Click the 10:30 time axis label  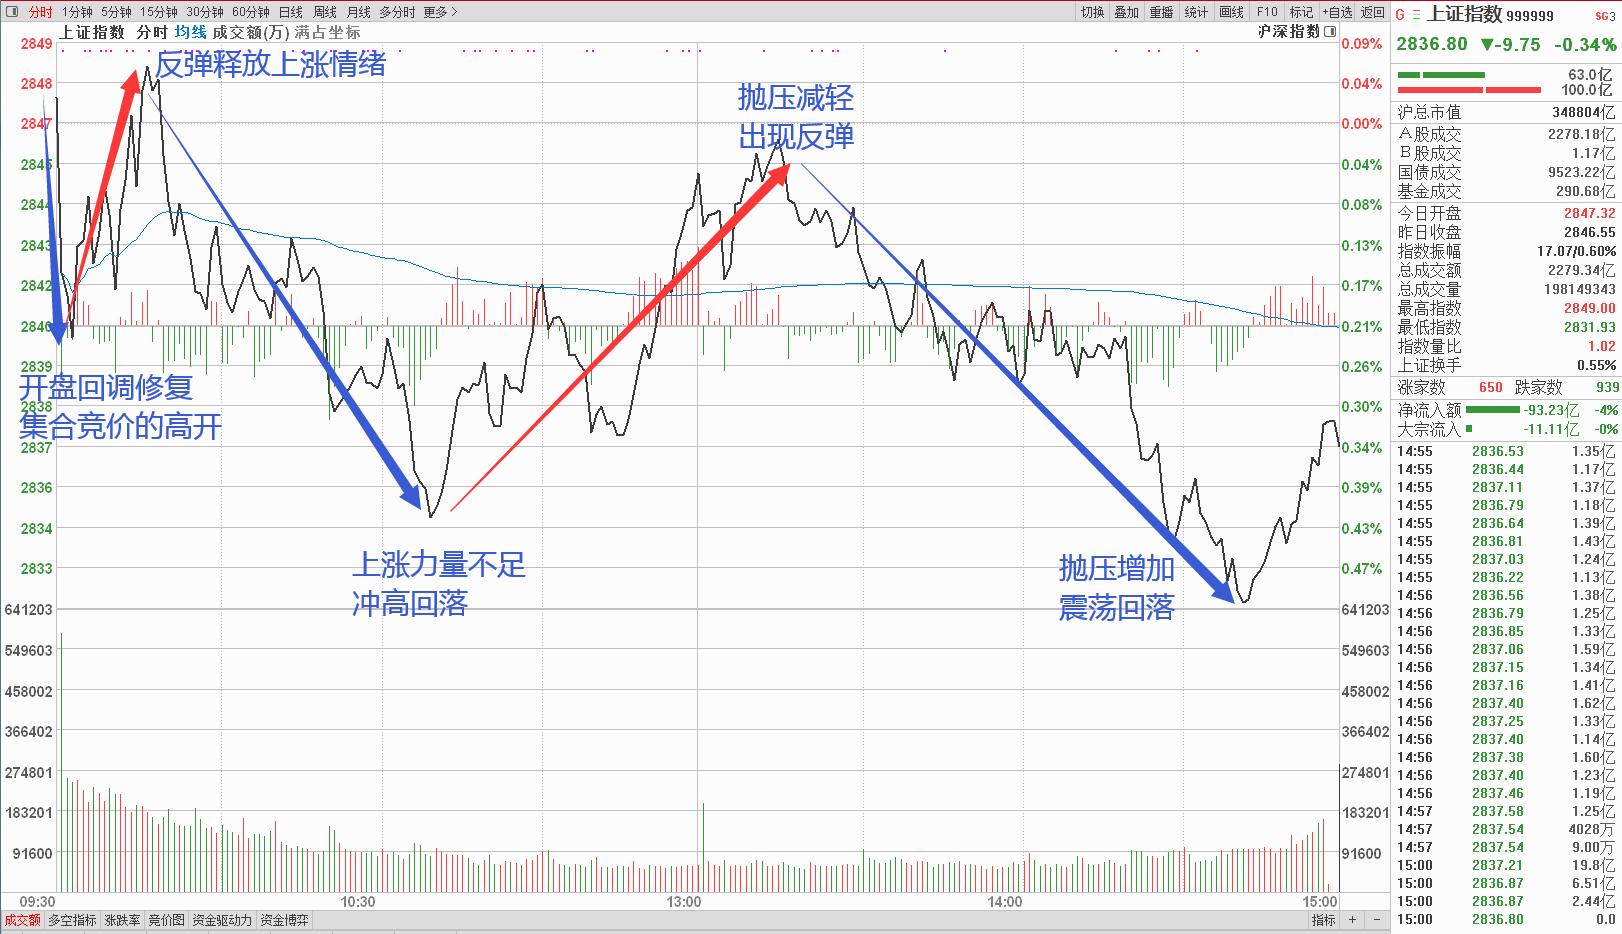tap(358, 901)
